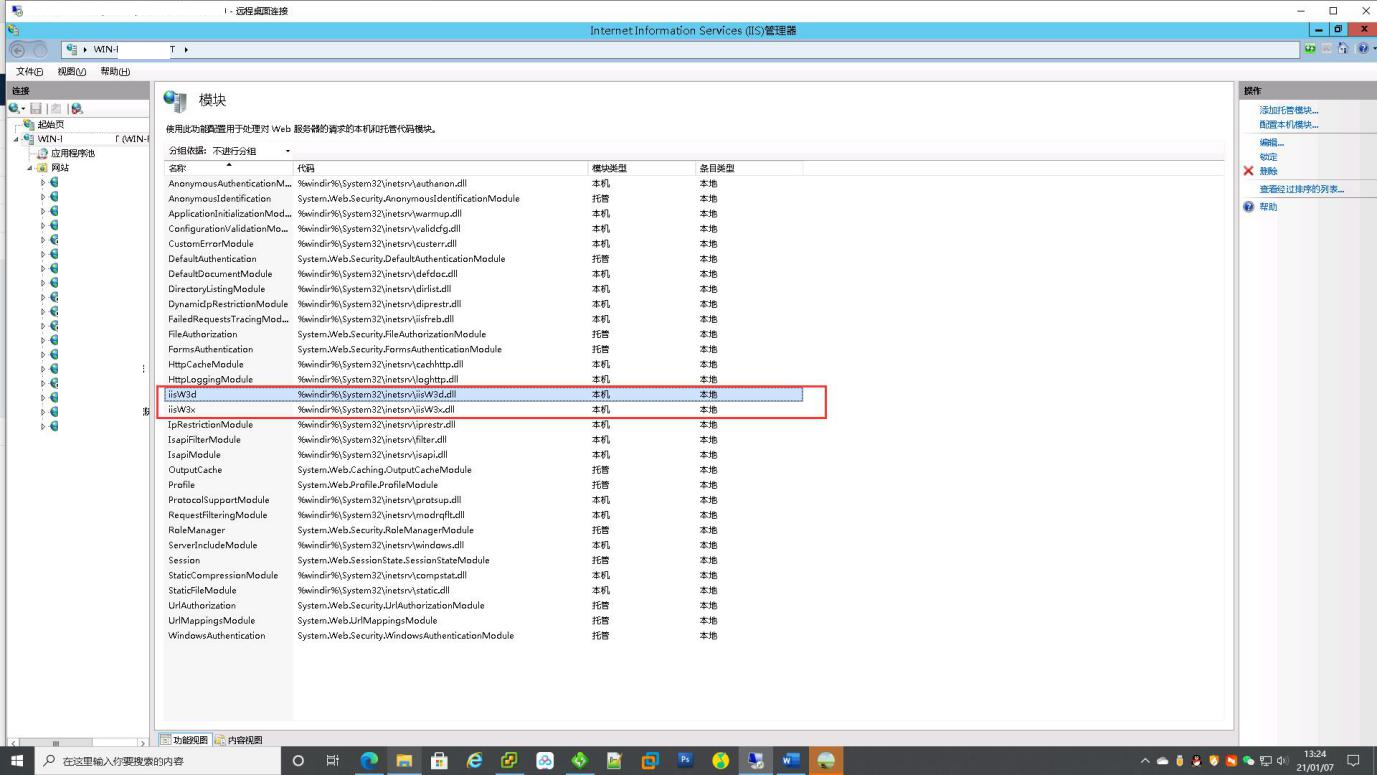Open Photoshop from the Windows taskbar
The image size is (1377, 775).
tap(685, 760)
